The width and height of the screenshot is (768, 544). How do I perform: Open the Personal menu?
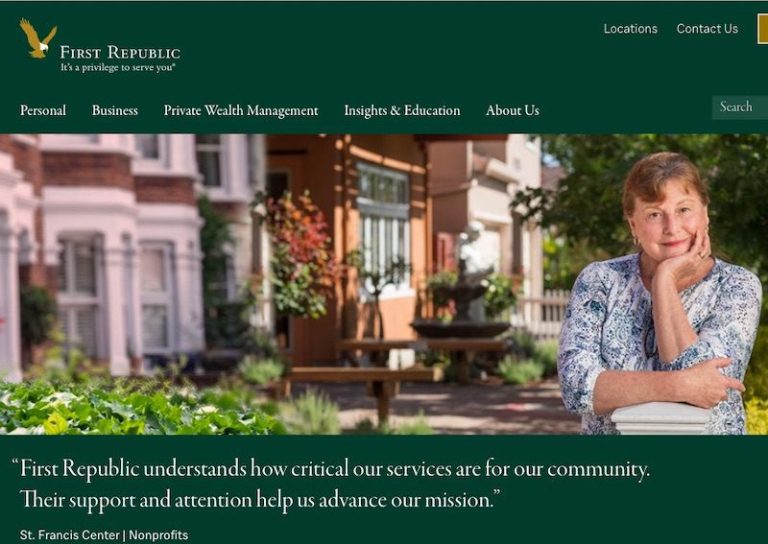tap(43, 111)
